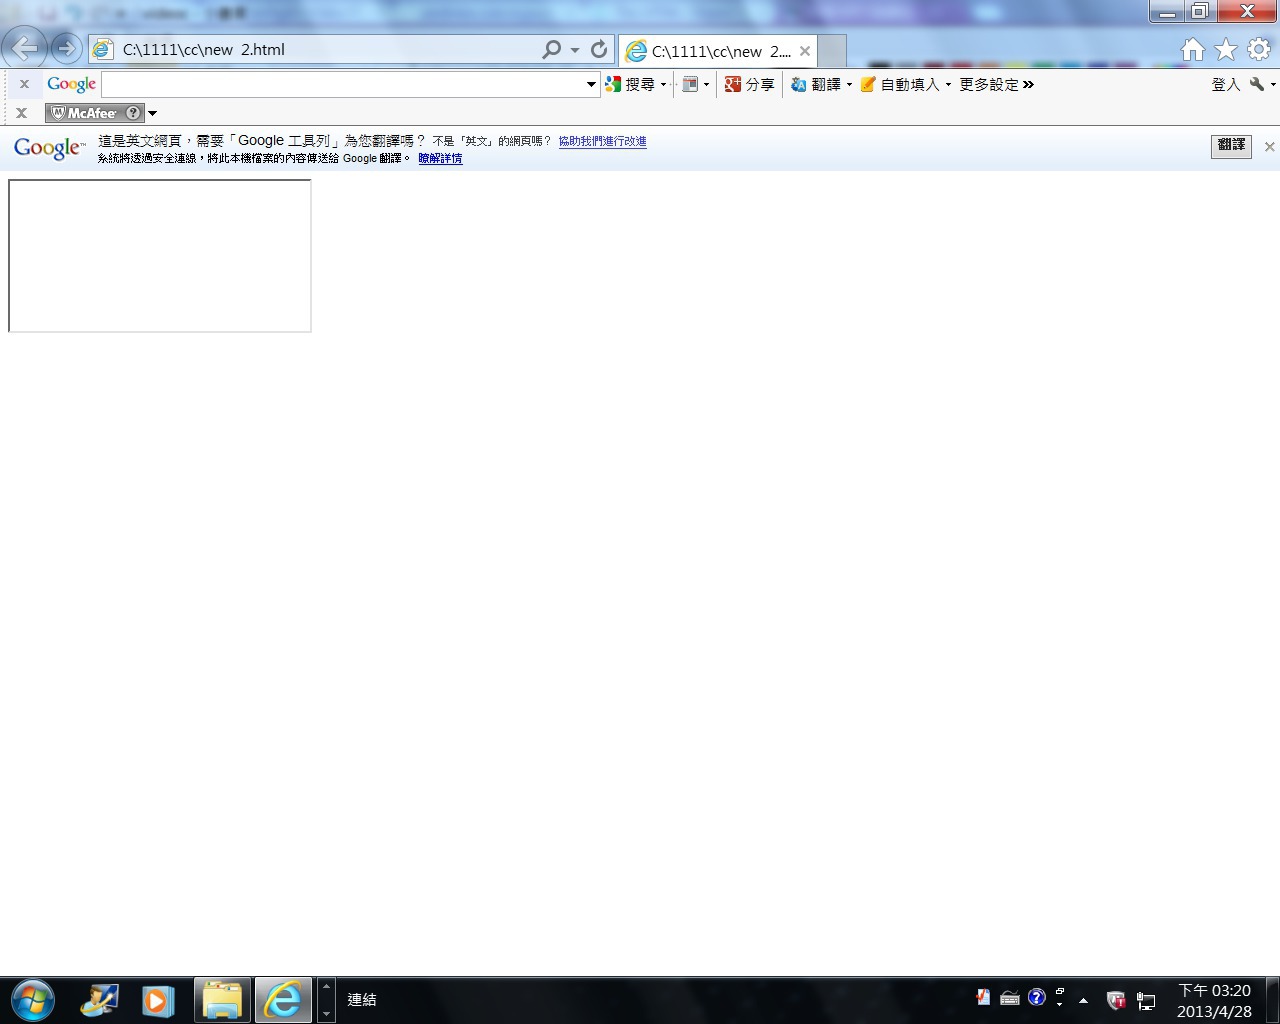Click the Google logo on the toolbar
The image size is (1280, 1024).
point(71,85)
